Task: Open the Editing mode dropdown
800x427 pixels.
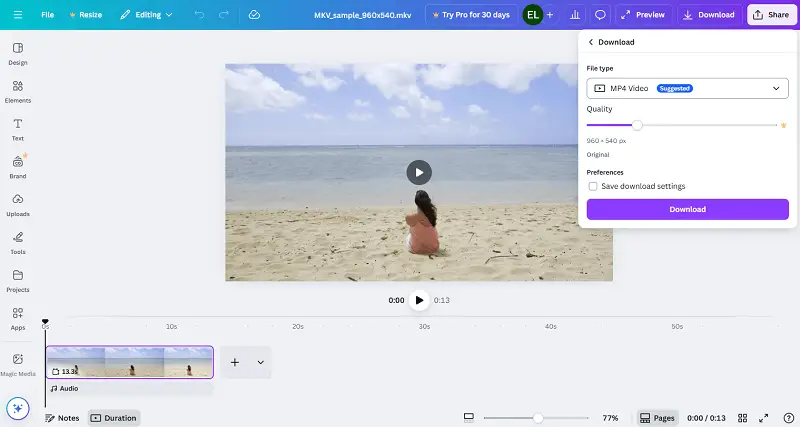Action: pos(146,15)
